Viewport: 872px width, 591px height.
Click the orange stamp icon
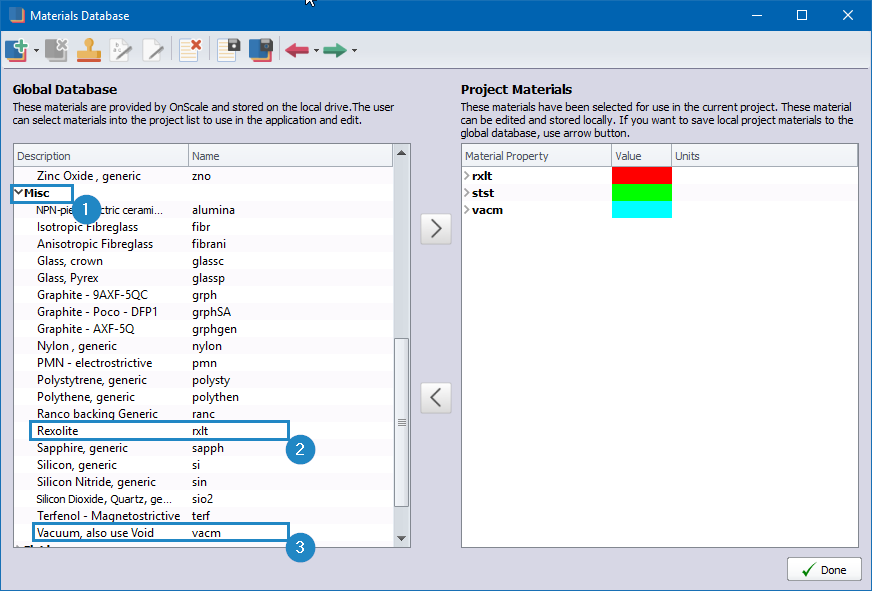click(x=88, y=50)
